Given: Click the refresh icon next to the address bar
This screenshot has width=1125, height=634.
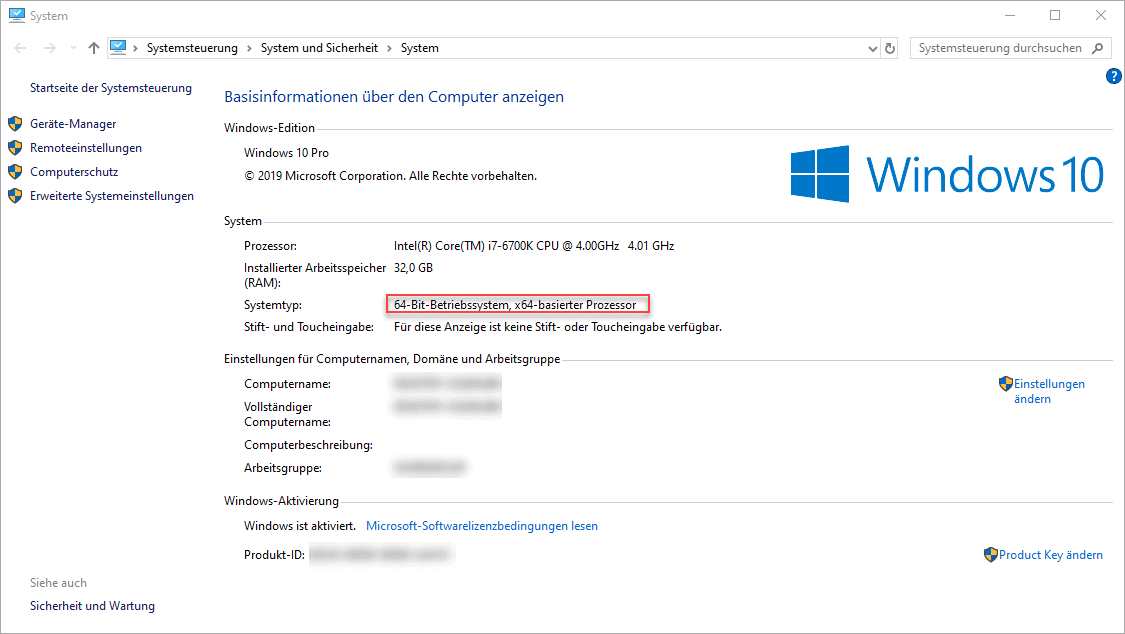Looking at the screenshot, I should (889, 47).
